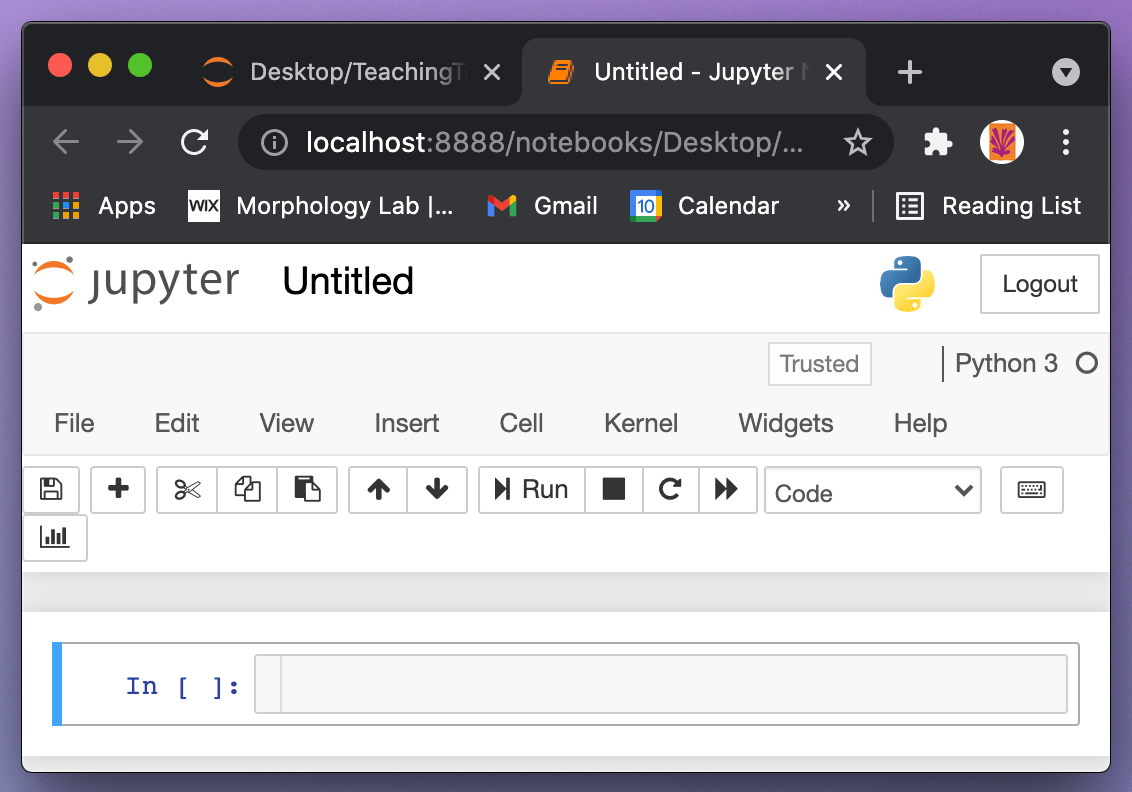The image size is (1132, 792).
Task: Open the Cell menu
Action: [520, 423]
